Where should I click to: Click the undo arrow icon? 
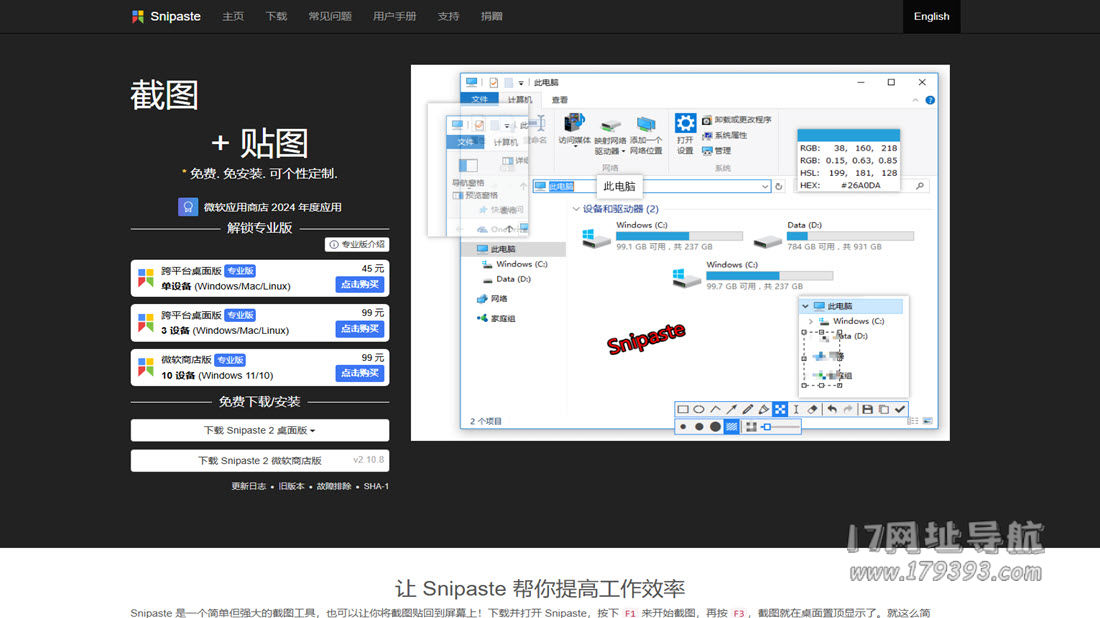[832, 409]
